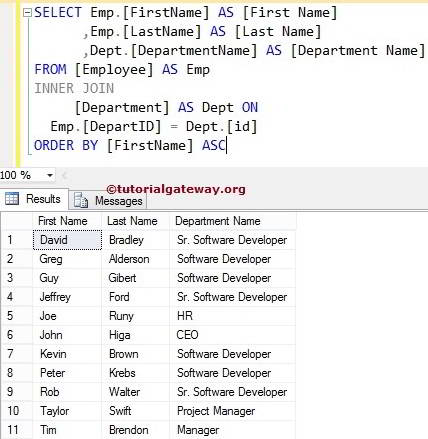Click Software Developer in Kevin's row

tap(233, 354)
